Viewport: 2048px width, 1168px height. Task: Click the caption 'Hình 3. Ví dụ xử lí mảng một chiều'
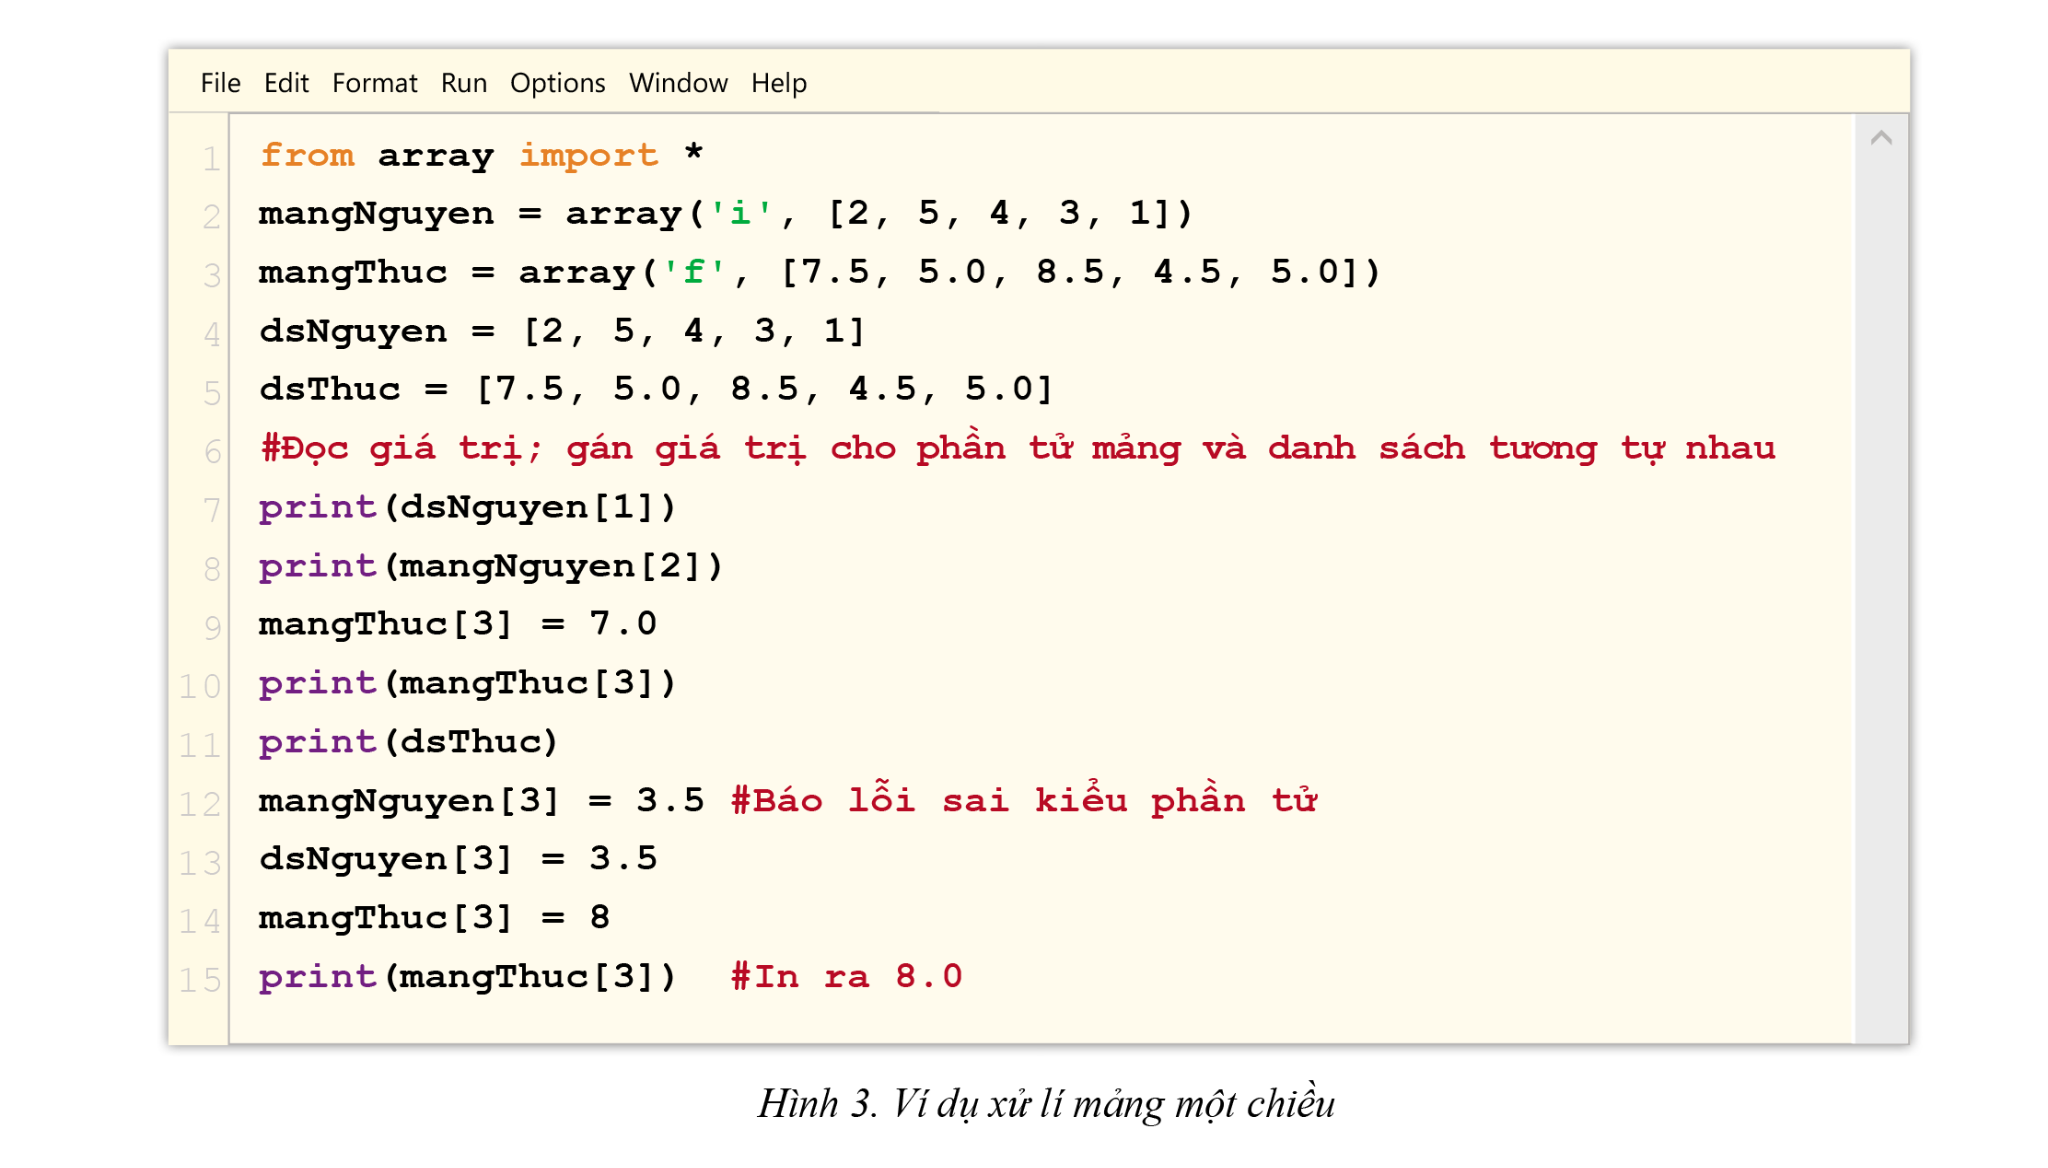click(x=1046, y=1104)
